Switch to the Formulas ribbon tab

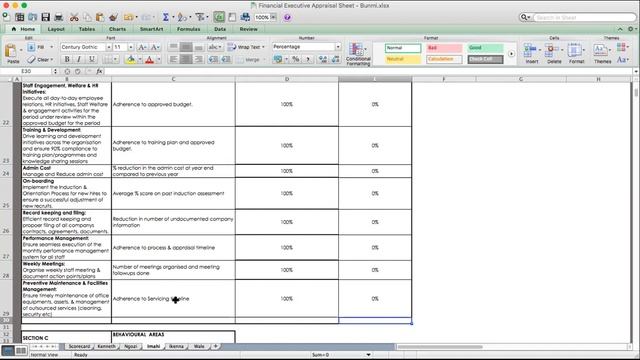point(189,29)
